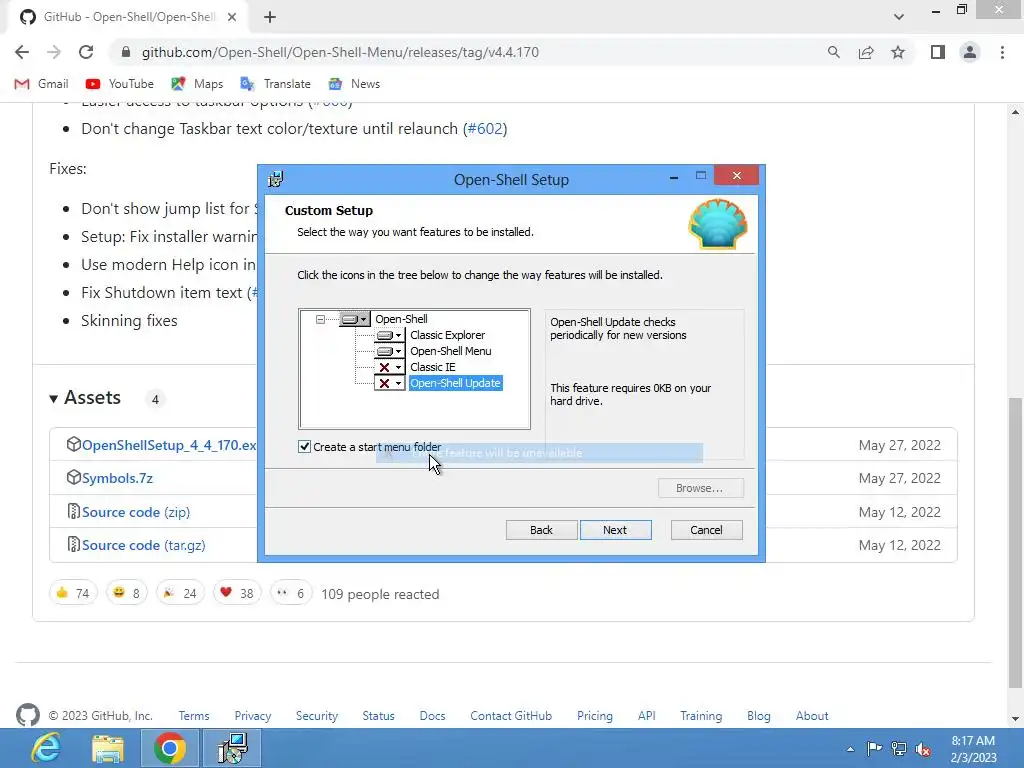Click the hooray reaction 24
This screenshot has width=1024, height=768.
coord(180,593)
